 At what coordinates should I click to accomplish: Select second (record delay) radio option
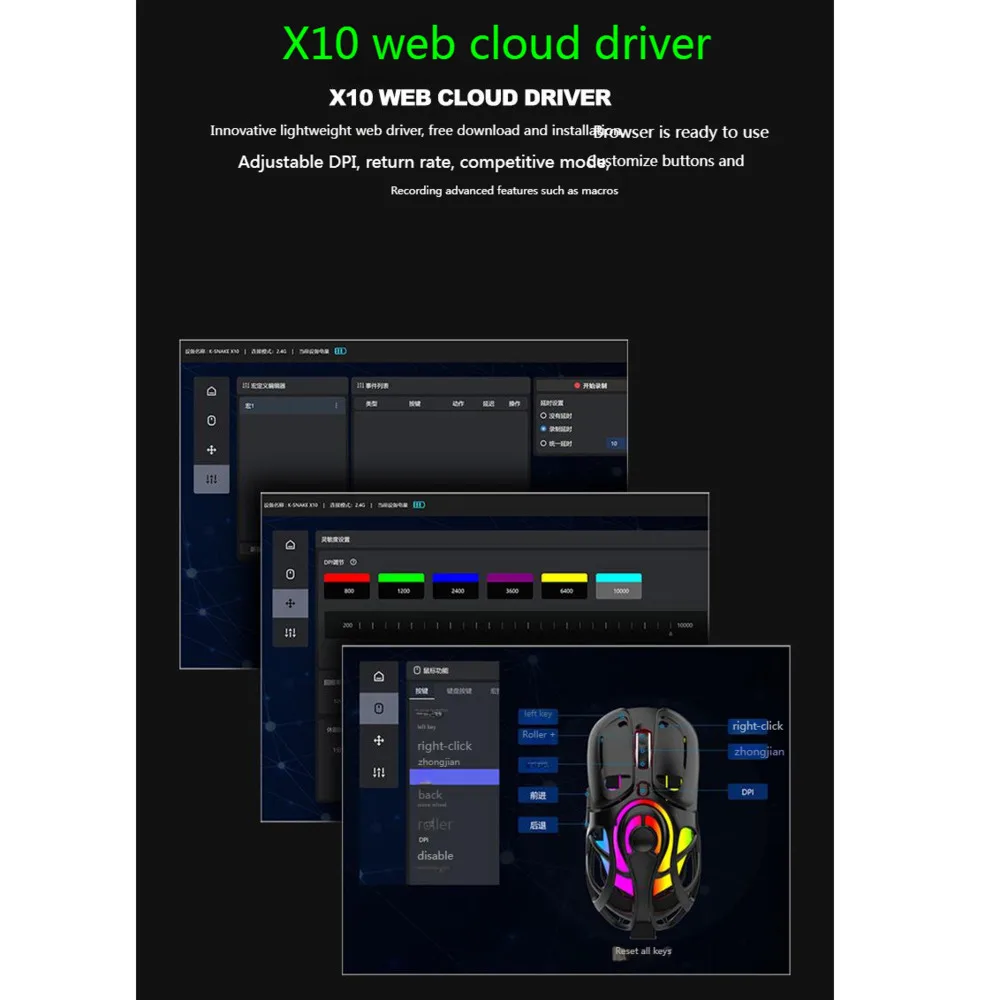pos(543,429)
